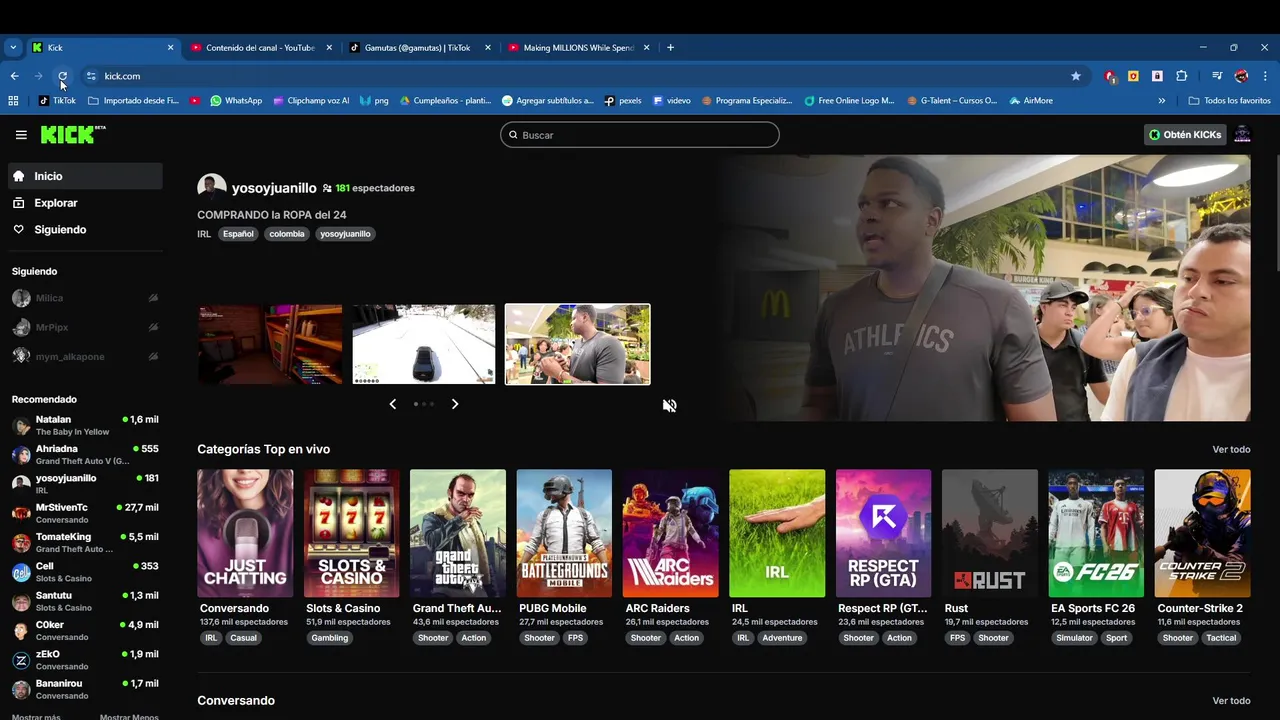Unmute the featured stream preview
Viewport: 1280px width, 720px height.
(669, 405)
